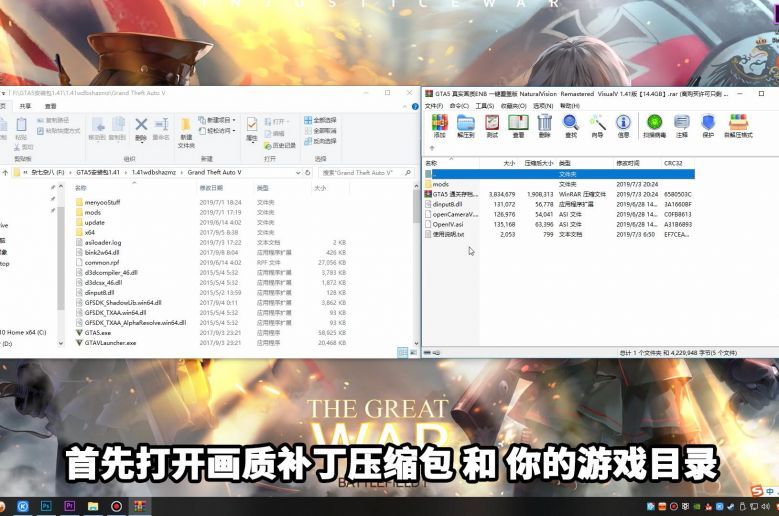Viewport: 779px width, 516px height.
Task: Open the Open (打开) dropdown in Explorer ribbon
Action: tap(278, 121)
